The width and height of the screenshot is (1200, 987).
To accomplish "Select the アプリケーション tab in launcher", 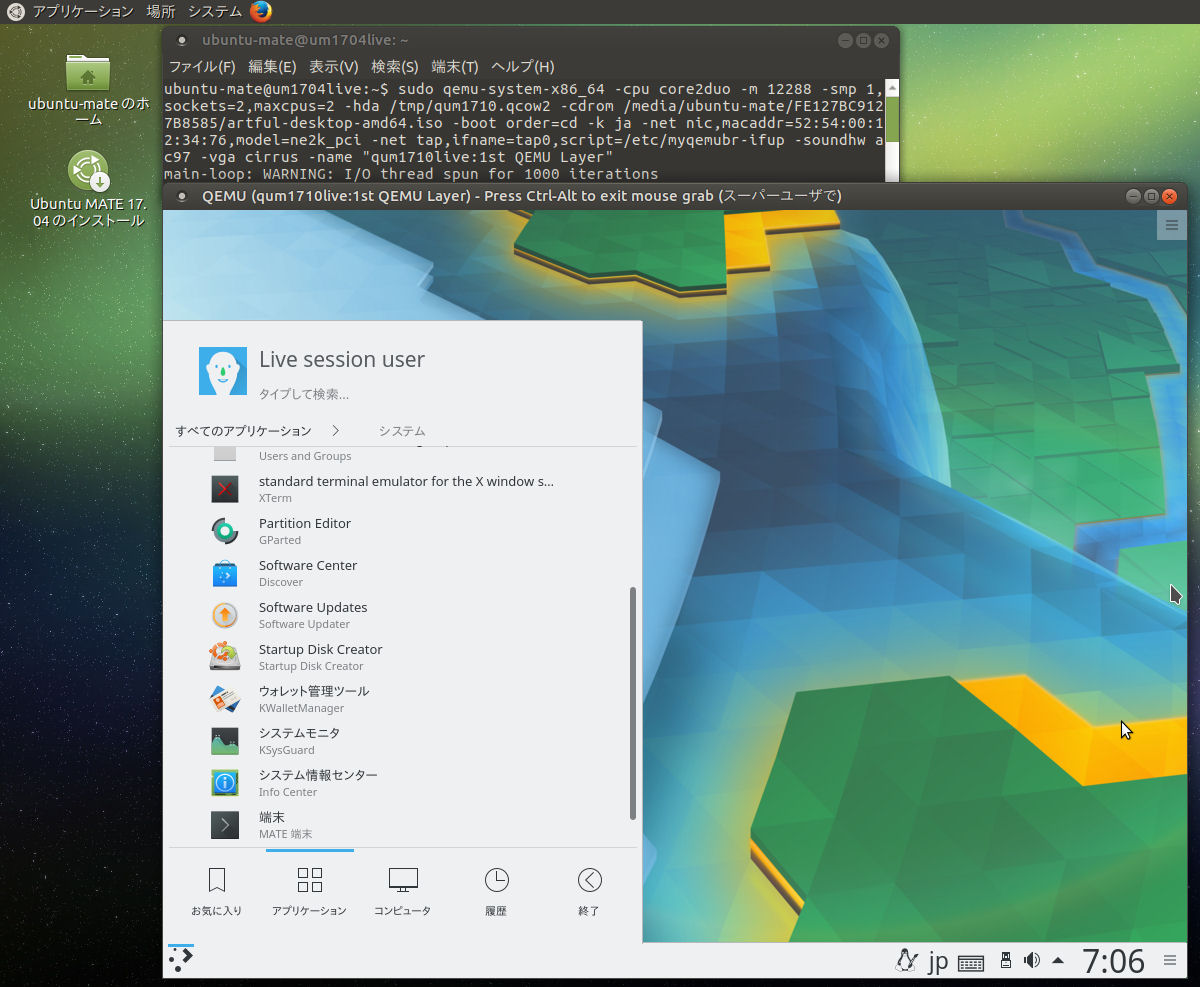I will click(310, 892).
